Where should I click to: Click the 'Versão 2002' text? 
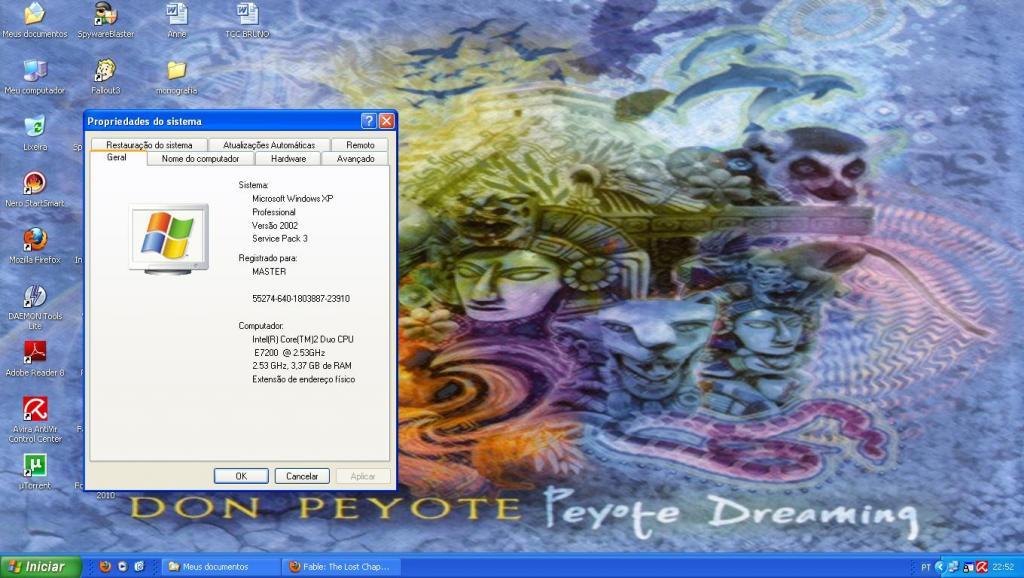275,225
